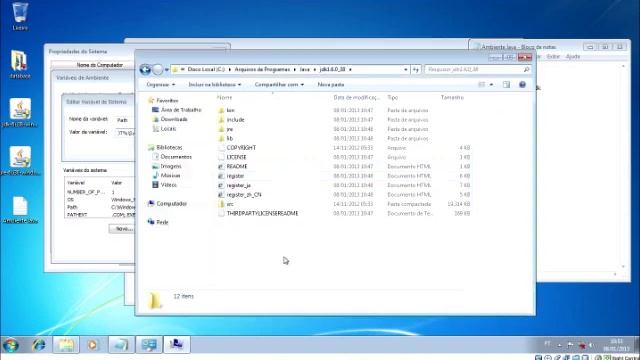The height and width of the screenshot is (360, 640).
Task: Select the include folder icon
Action: click(x=221, y=120)
